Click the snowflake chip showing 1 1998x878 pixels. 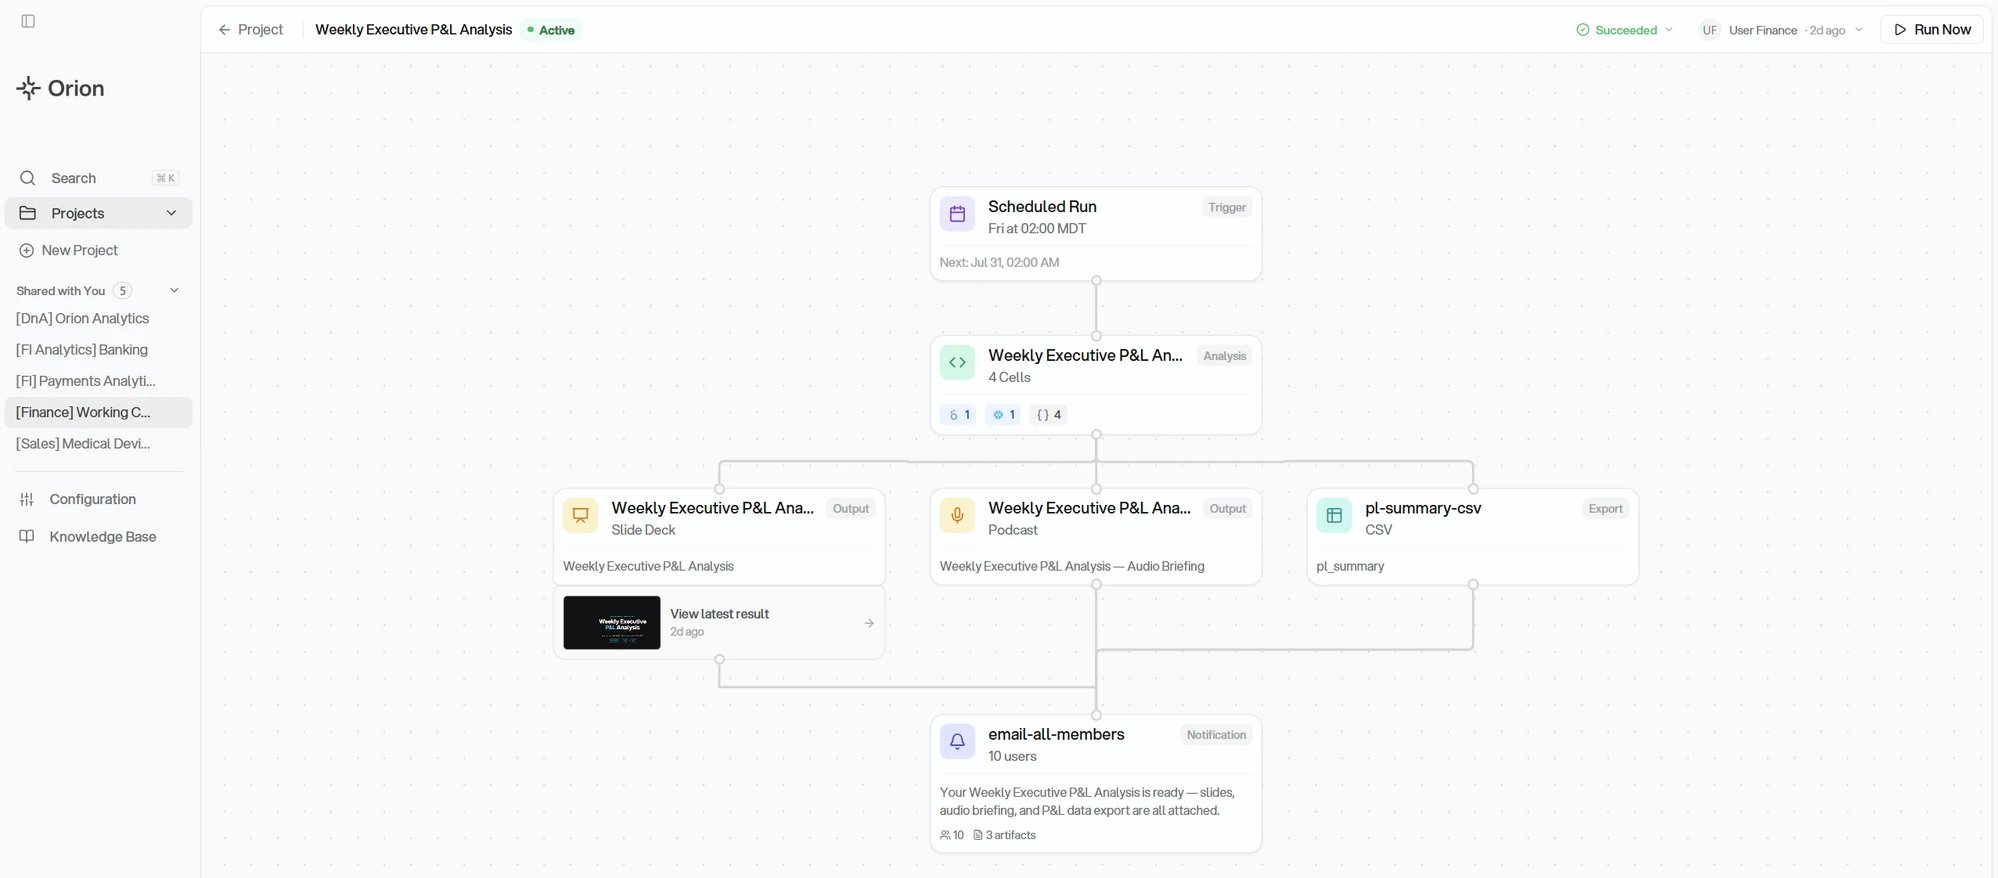[x=1002, y=415]
